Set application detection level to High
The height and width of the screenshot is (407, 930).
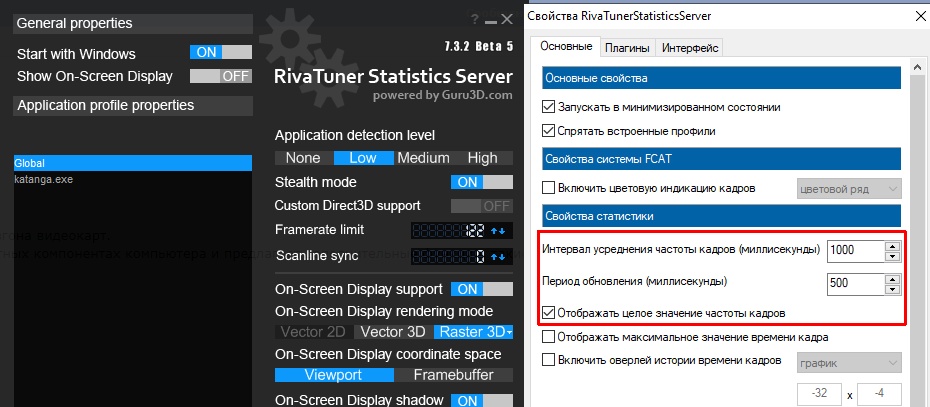click(483, 158)
